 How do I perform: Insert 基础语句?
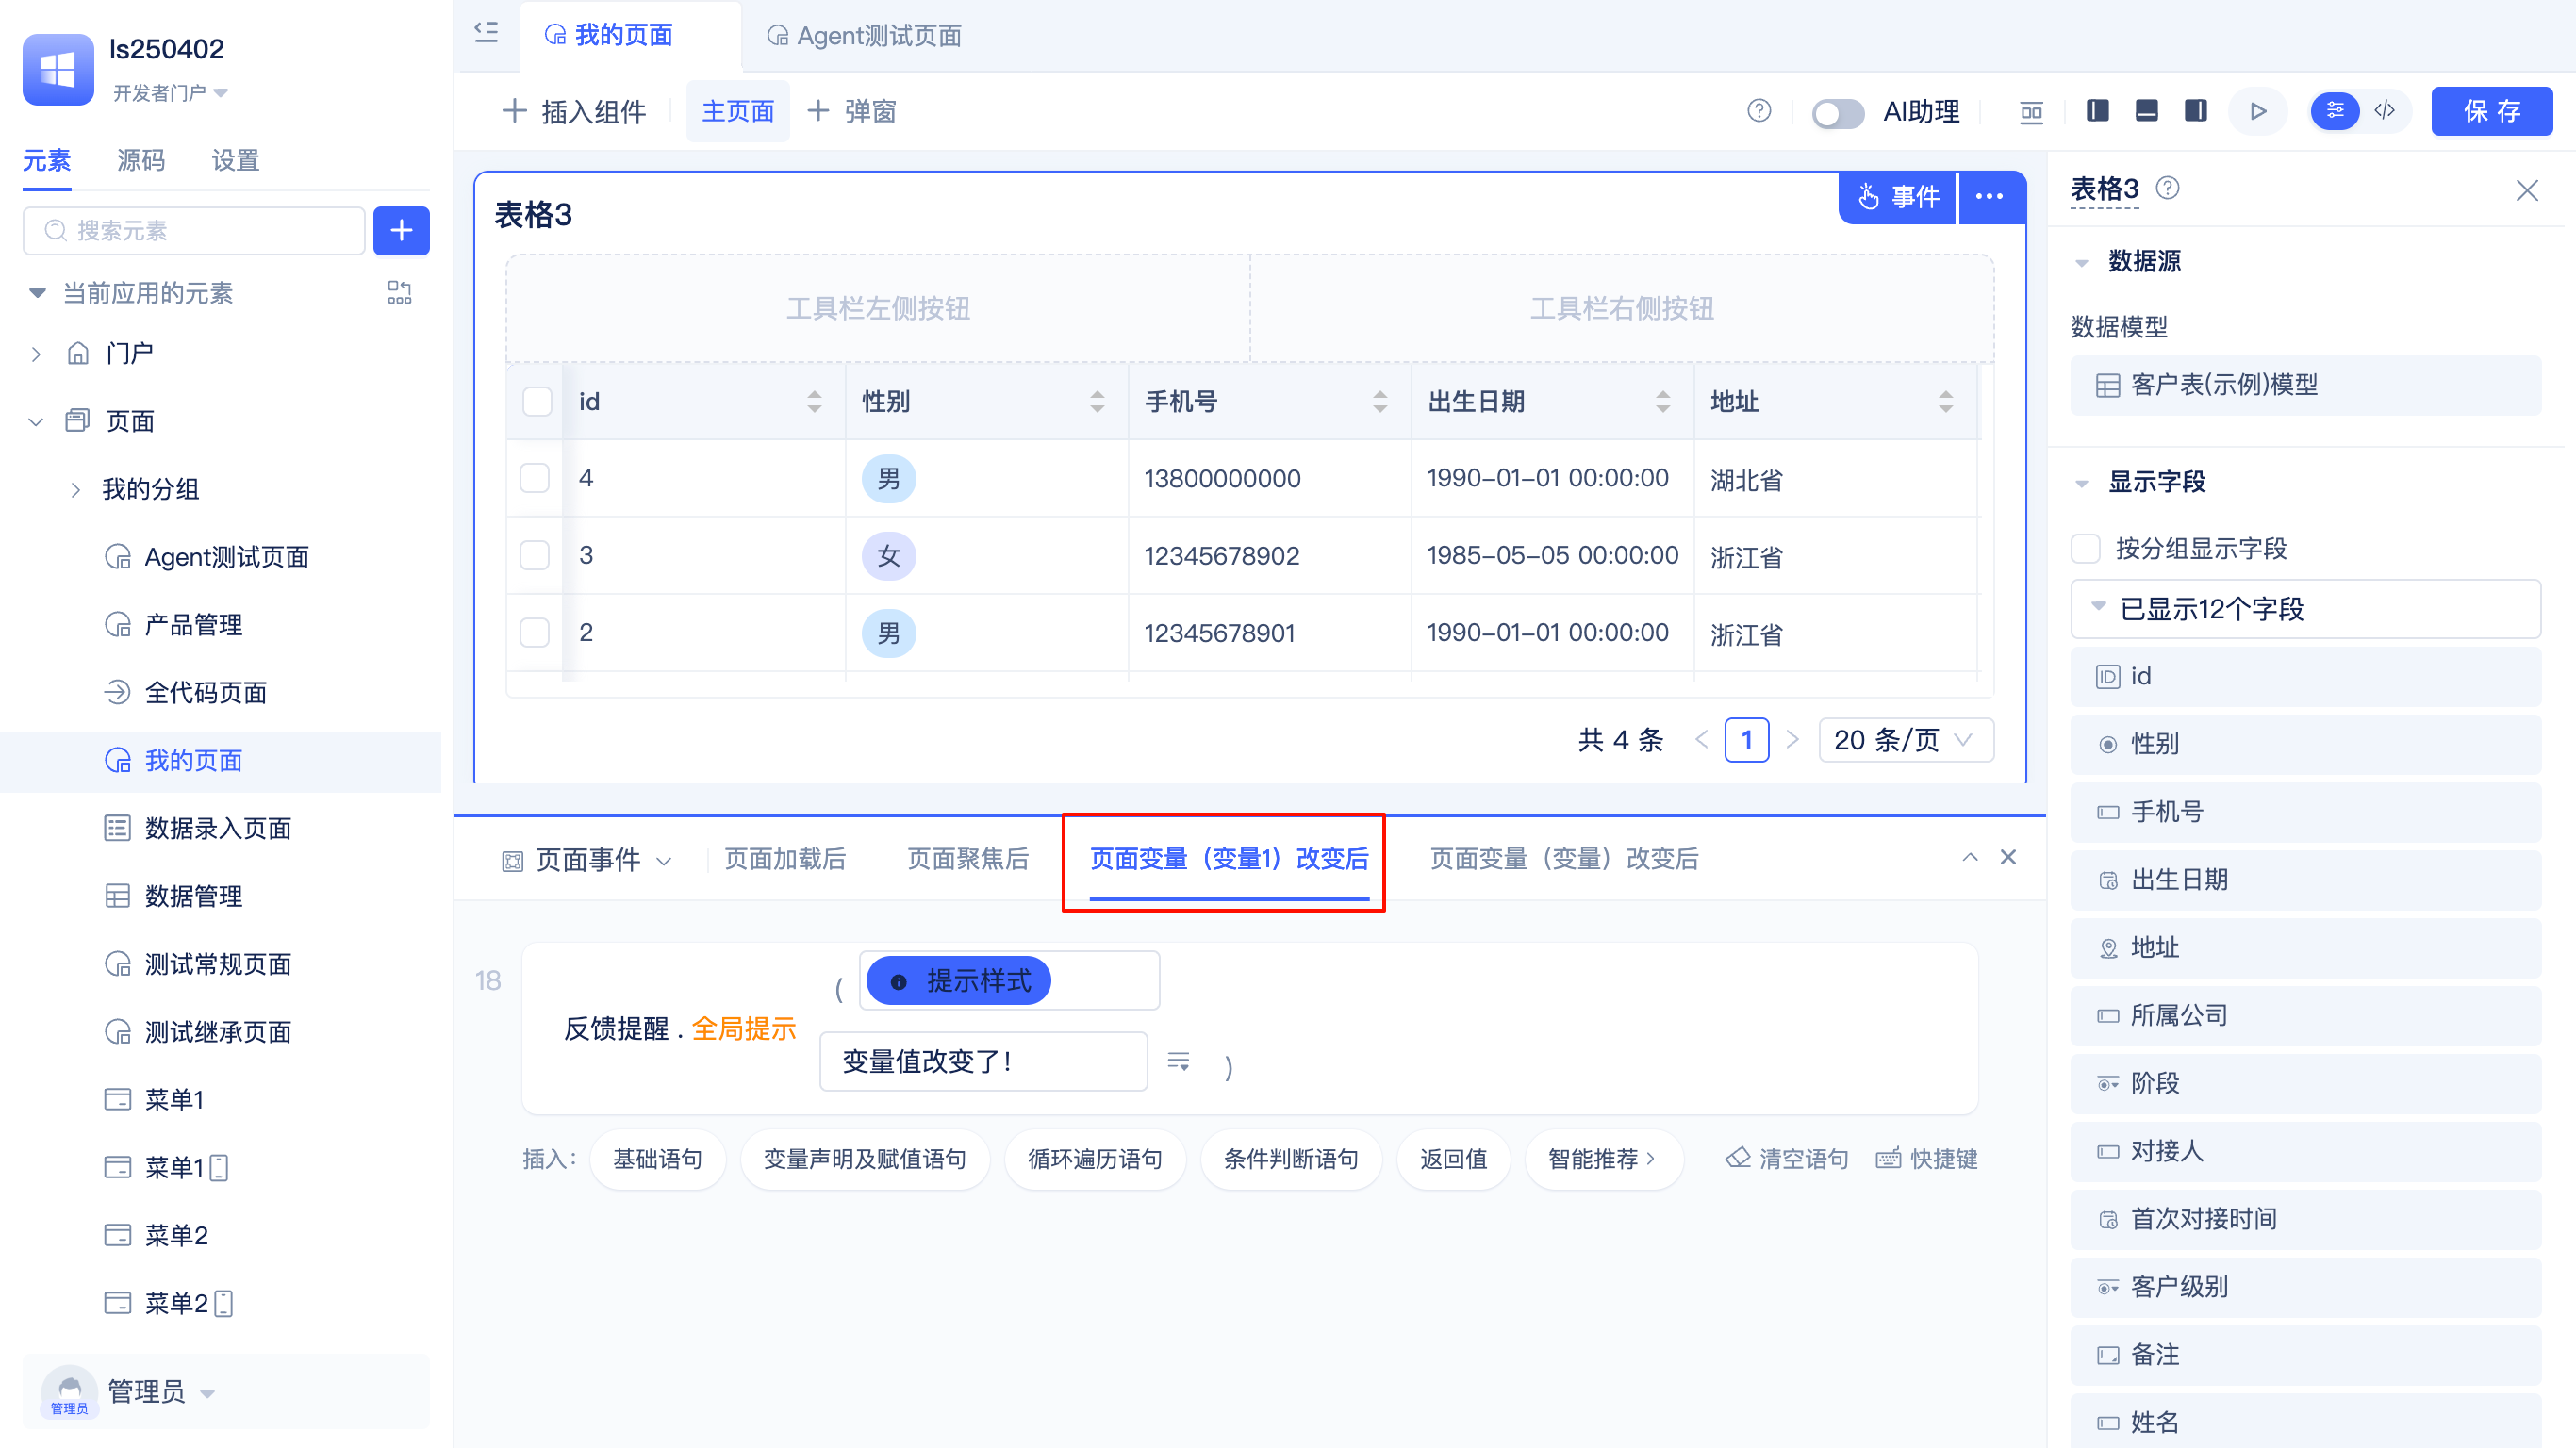coord(657,1159)
